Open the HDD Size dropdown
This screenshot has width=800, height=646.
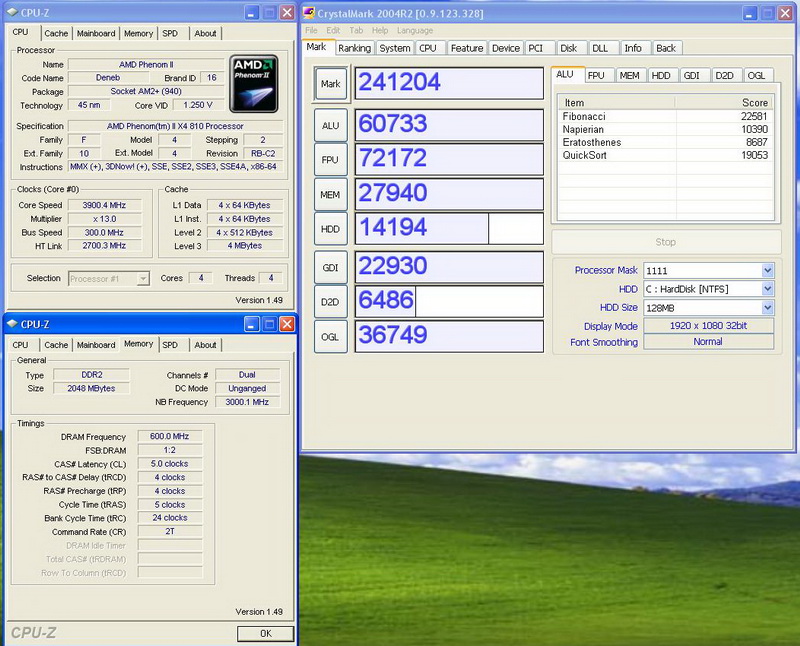(767, 307)
